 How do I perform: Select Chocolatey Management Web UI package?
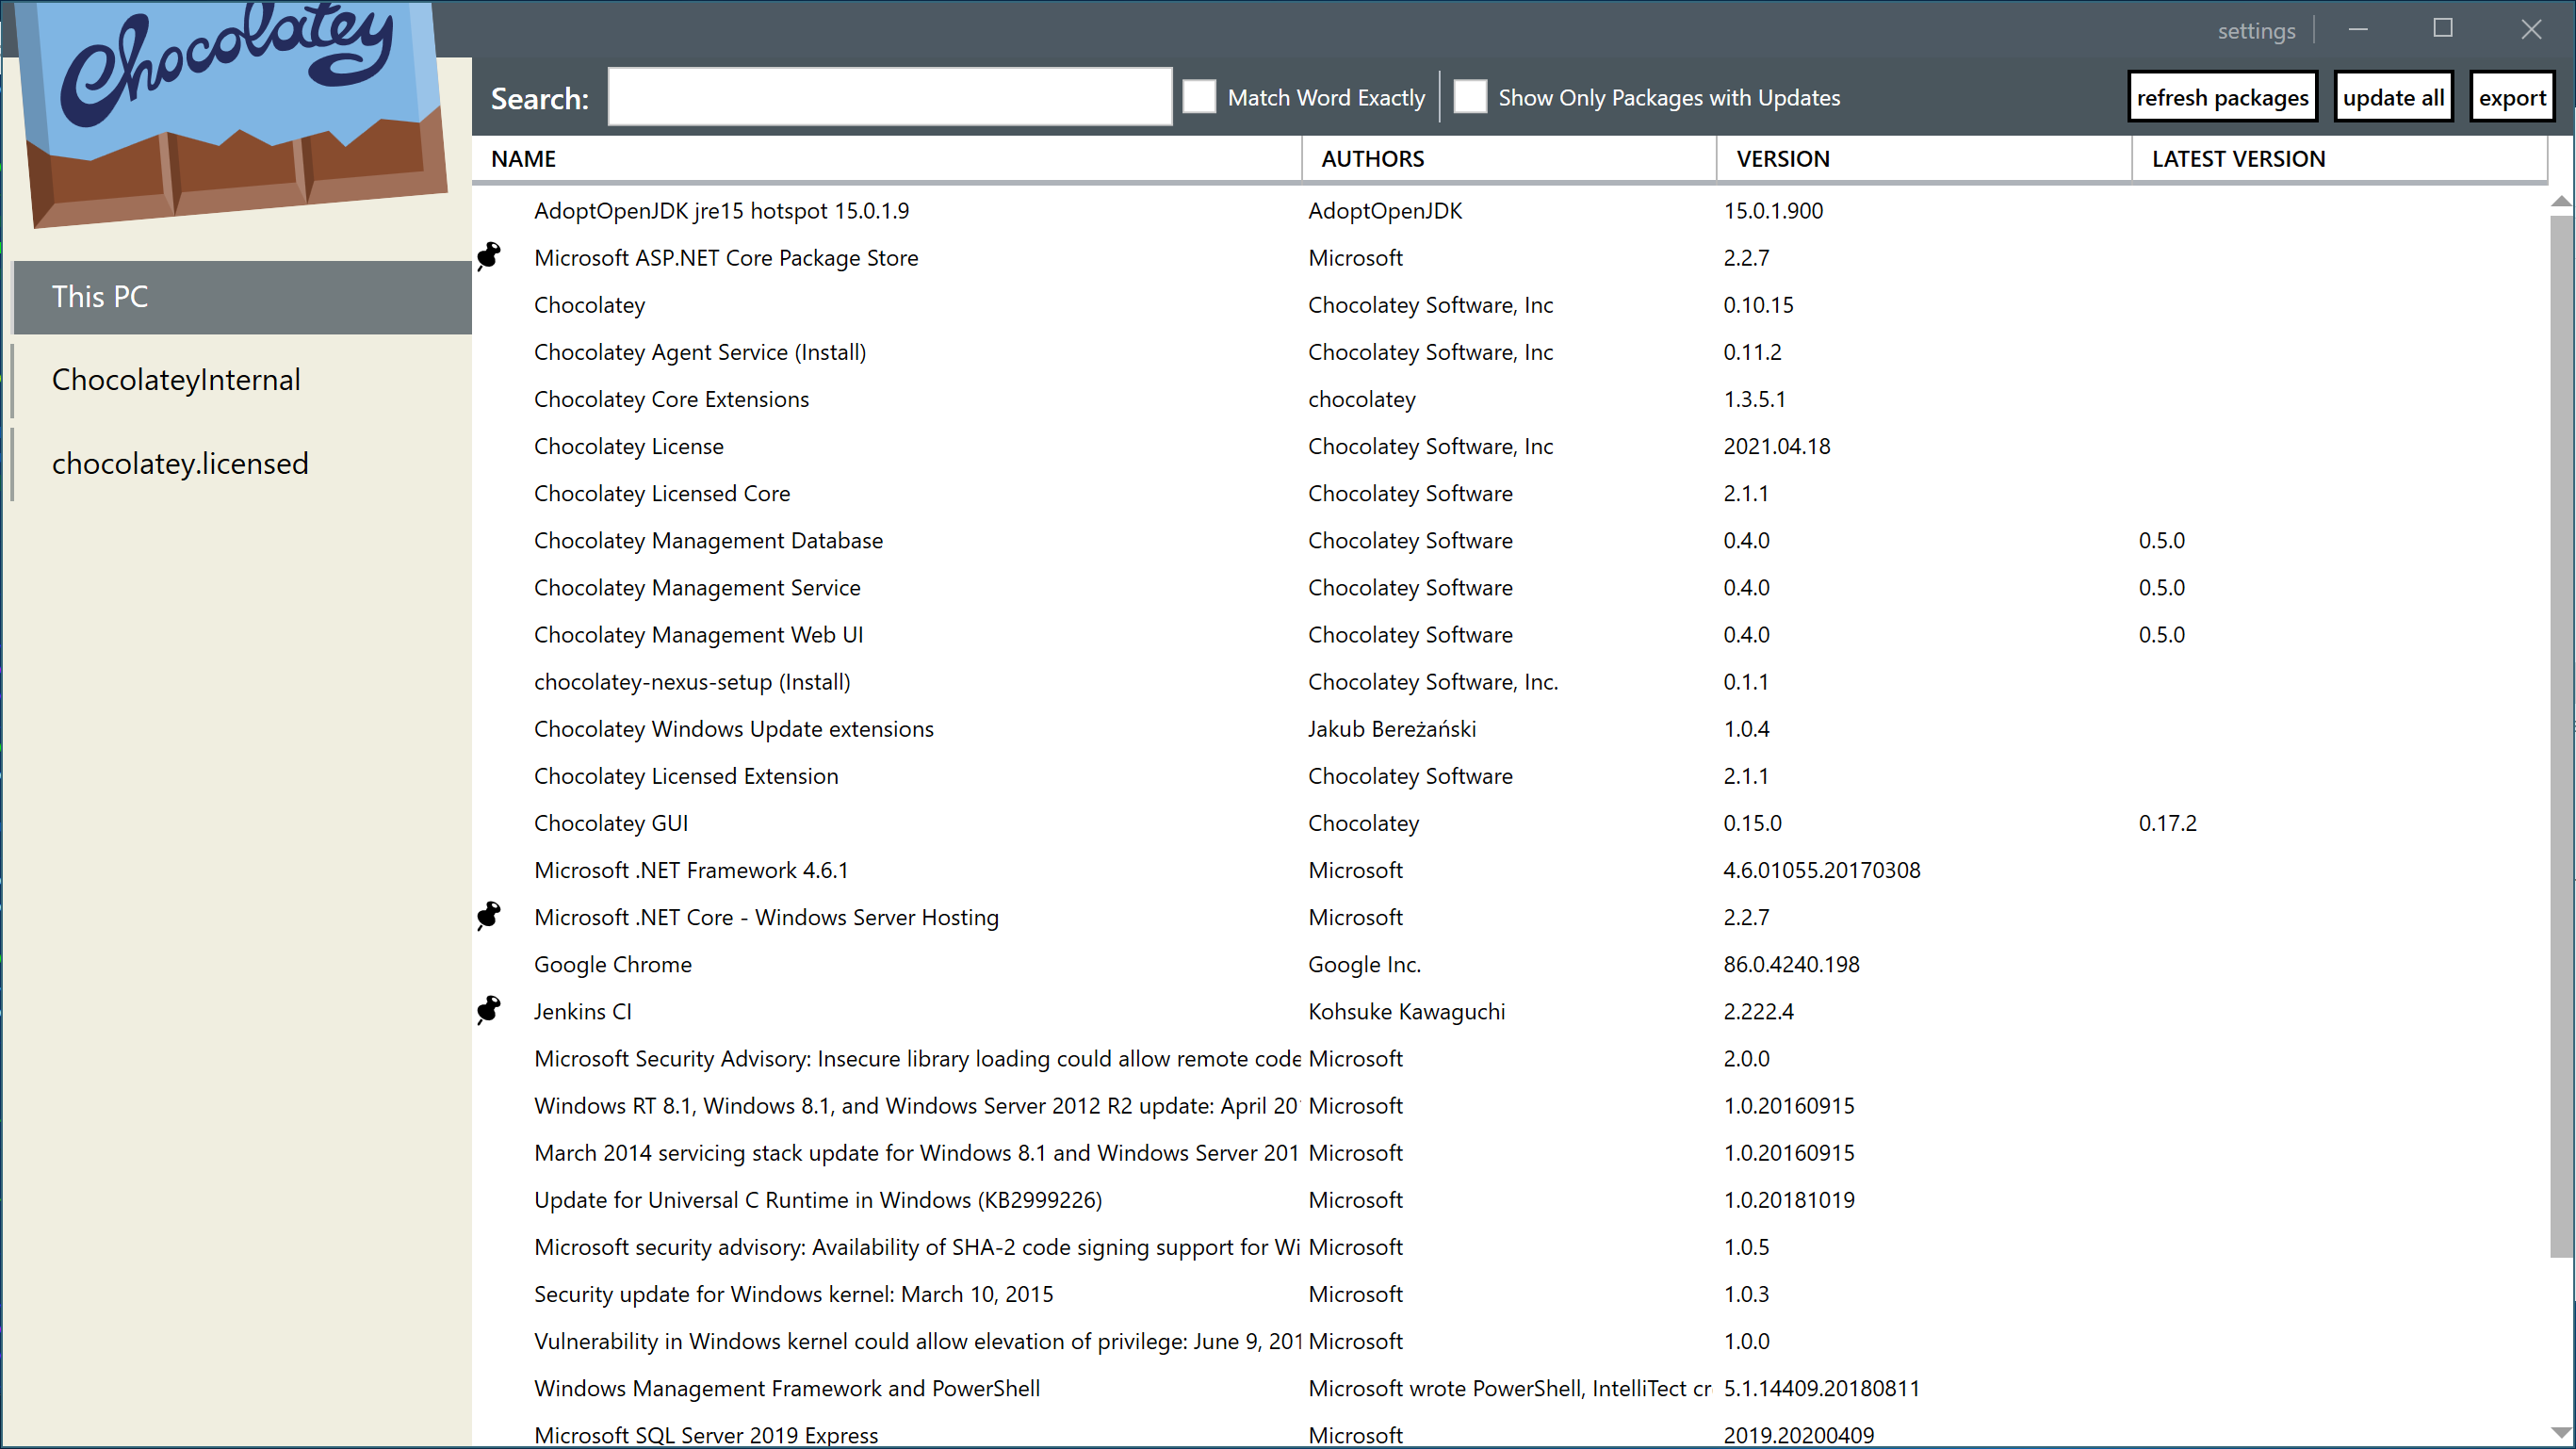pos(1510,634)
